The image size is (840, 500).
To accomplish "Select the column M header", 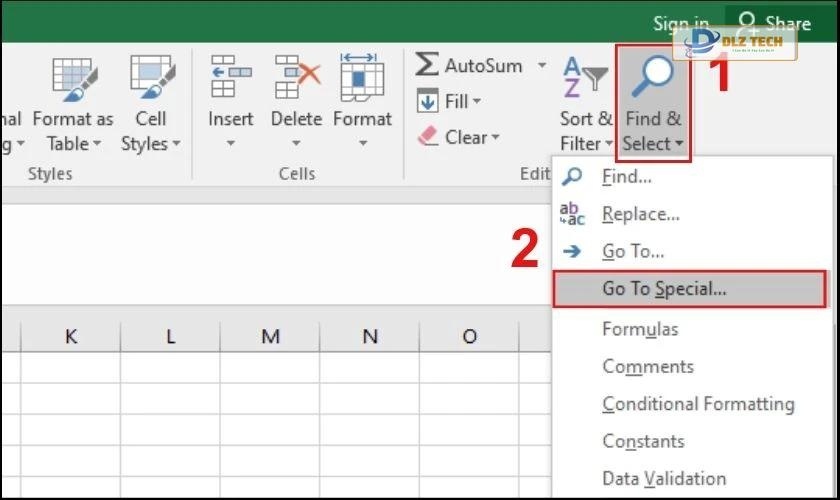I will [x=270, y=337].
